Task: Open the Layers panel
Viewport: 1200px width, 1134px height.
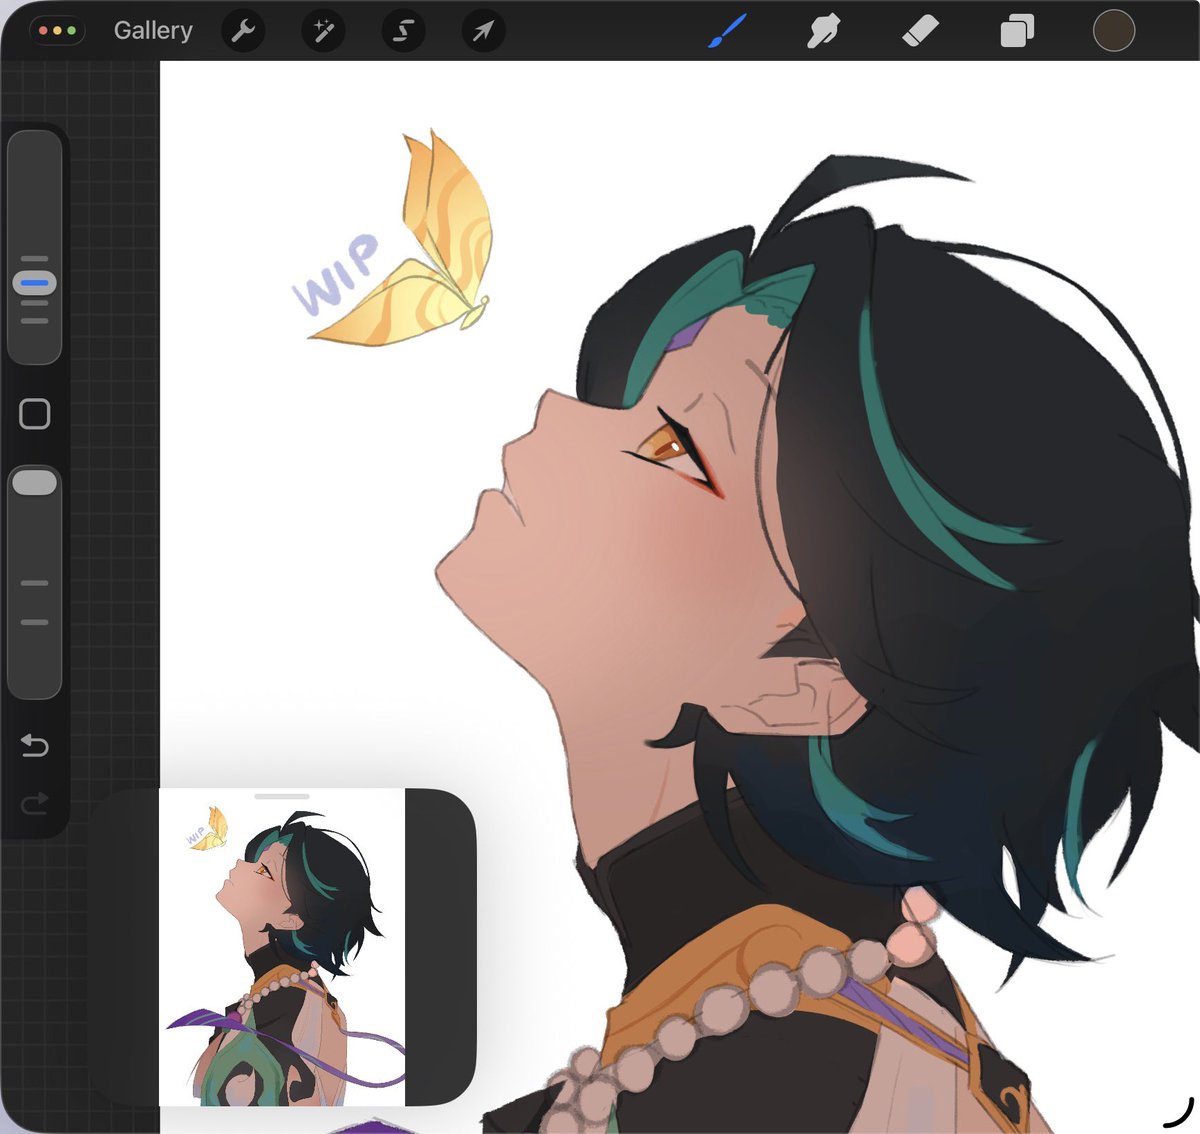Action: [1017, 31]
